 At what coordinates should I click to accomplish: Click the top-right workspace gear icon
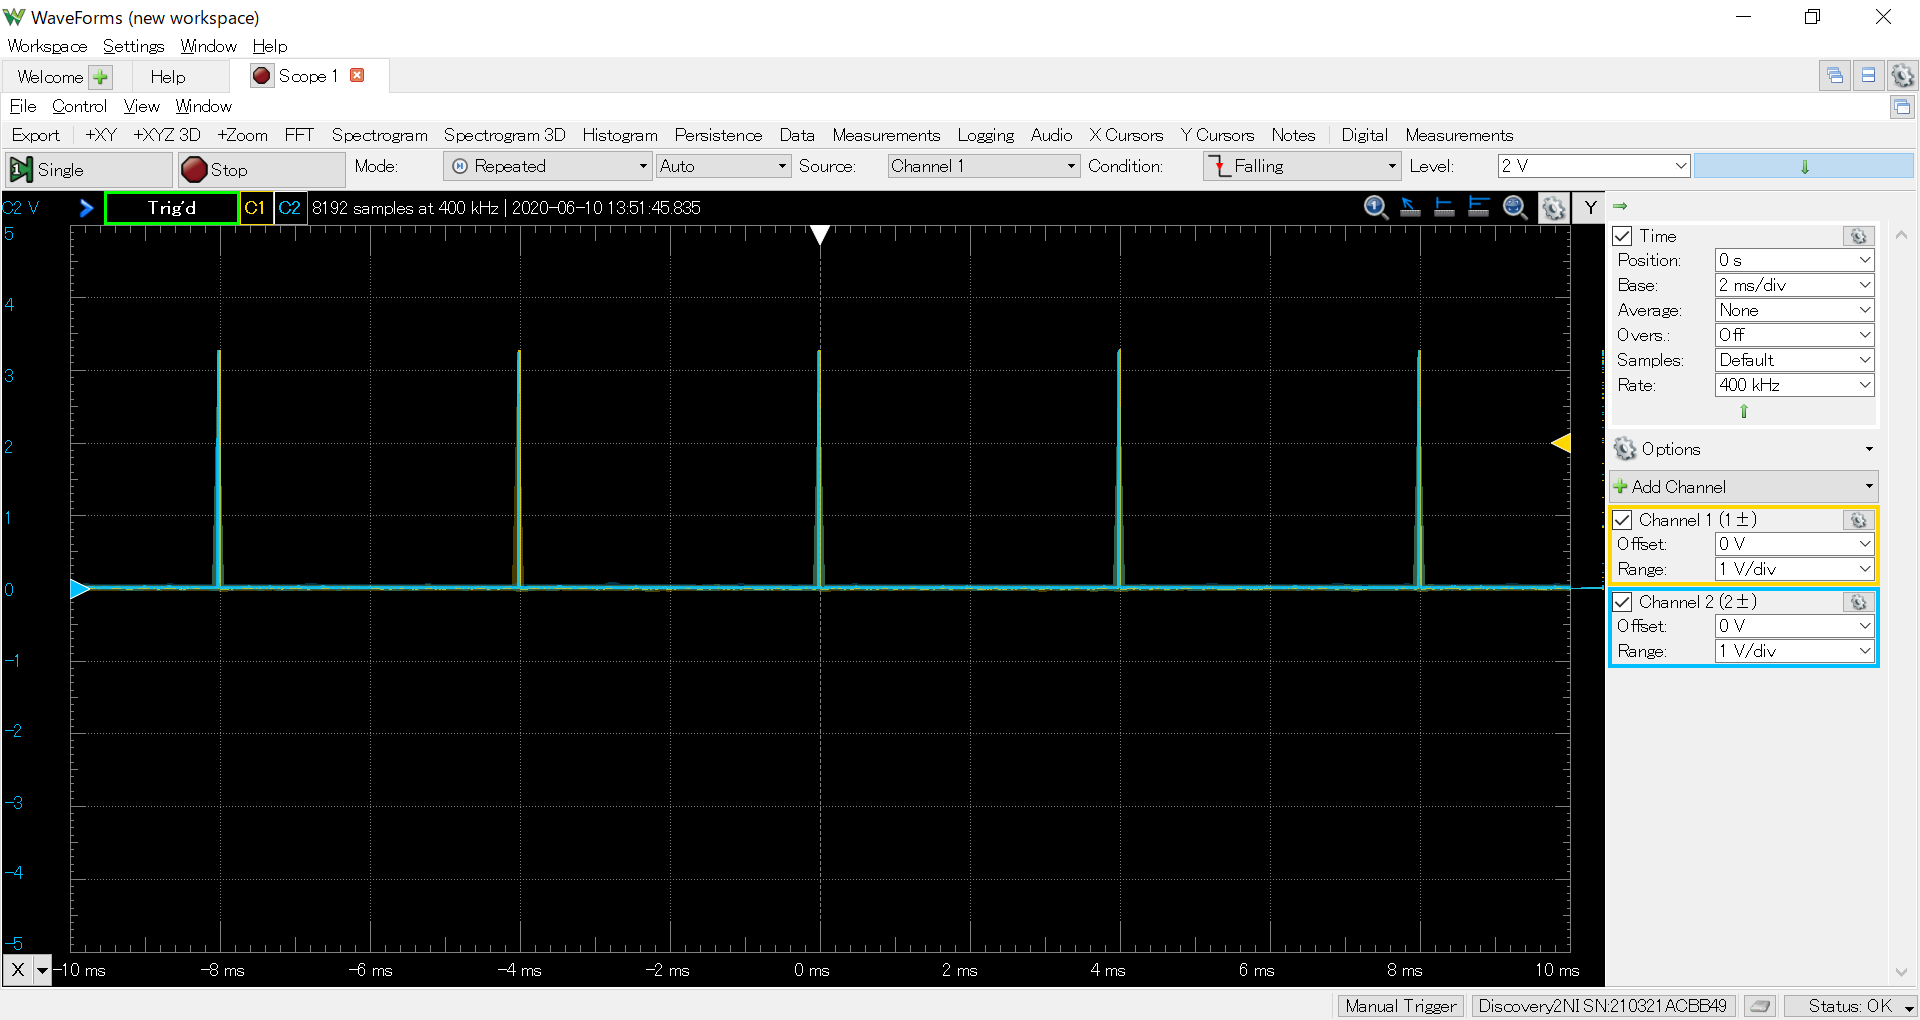pos(1902,75)
